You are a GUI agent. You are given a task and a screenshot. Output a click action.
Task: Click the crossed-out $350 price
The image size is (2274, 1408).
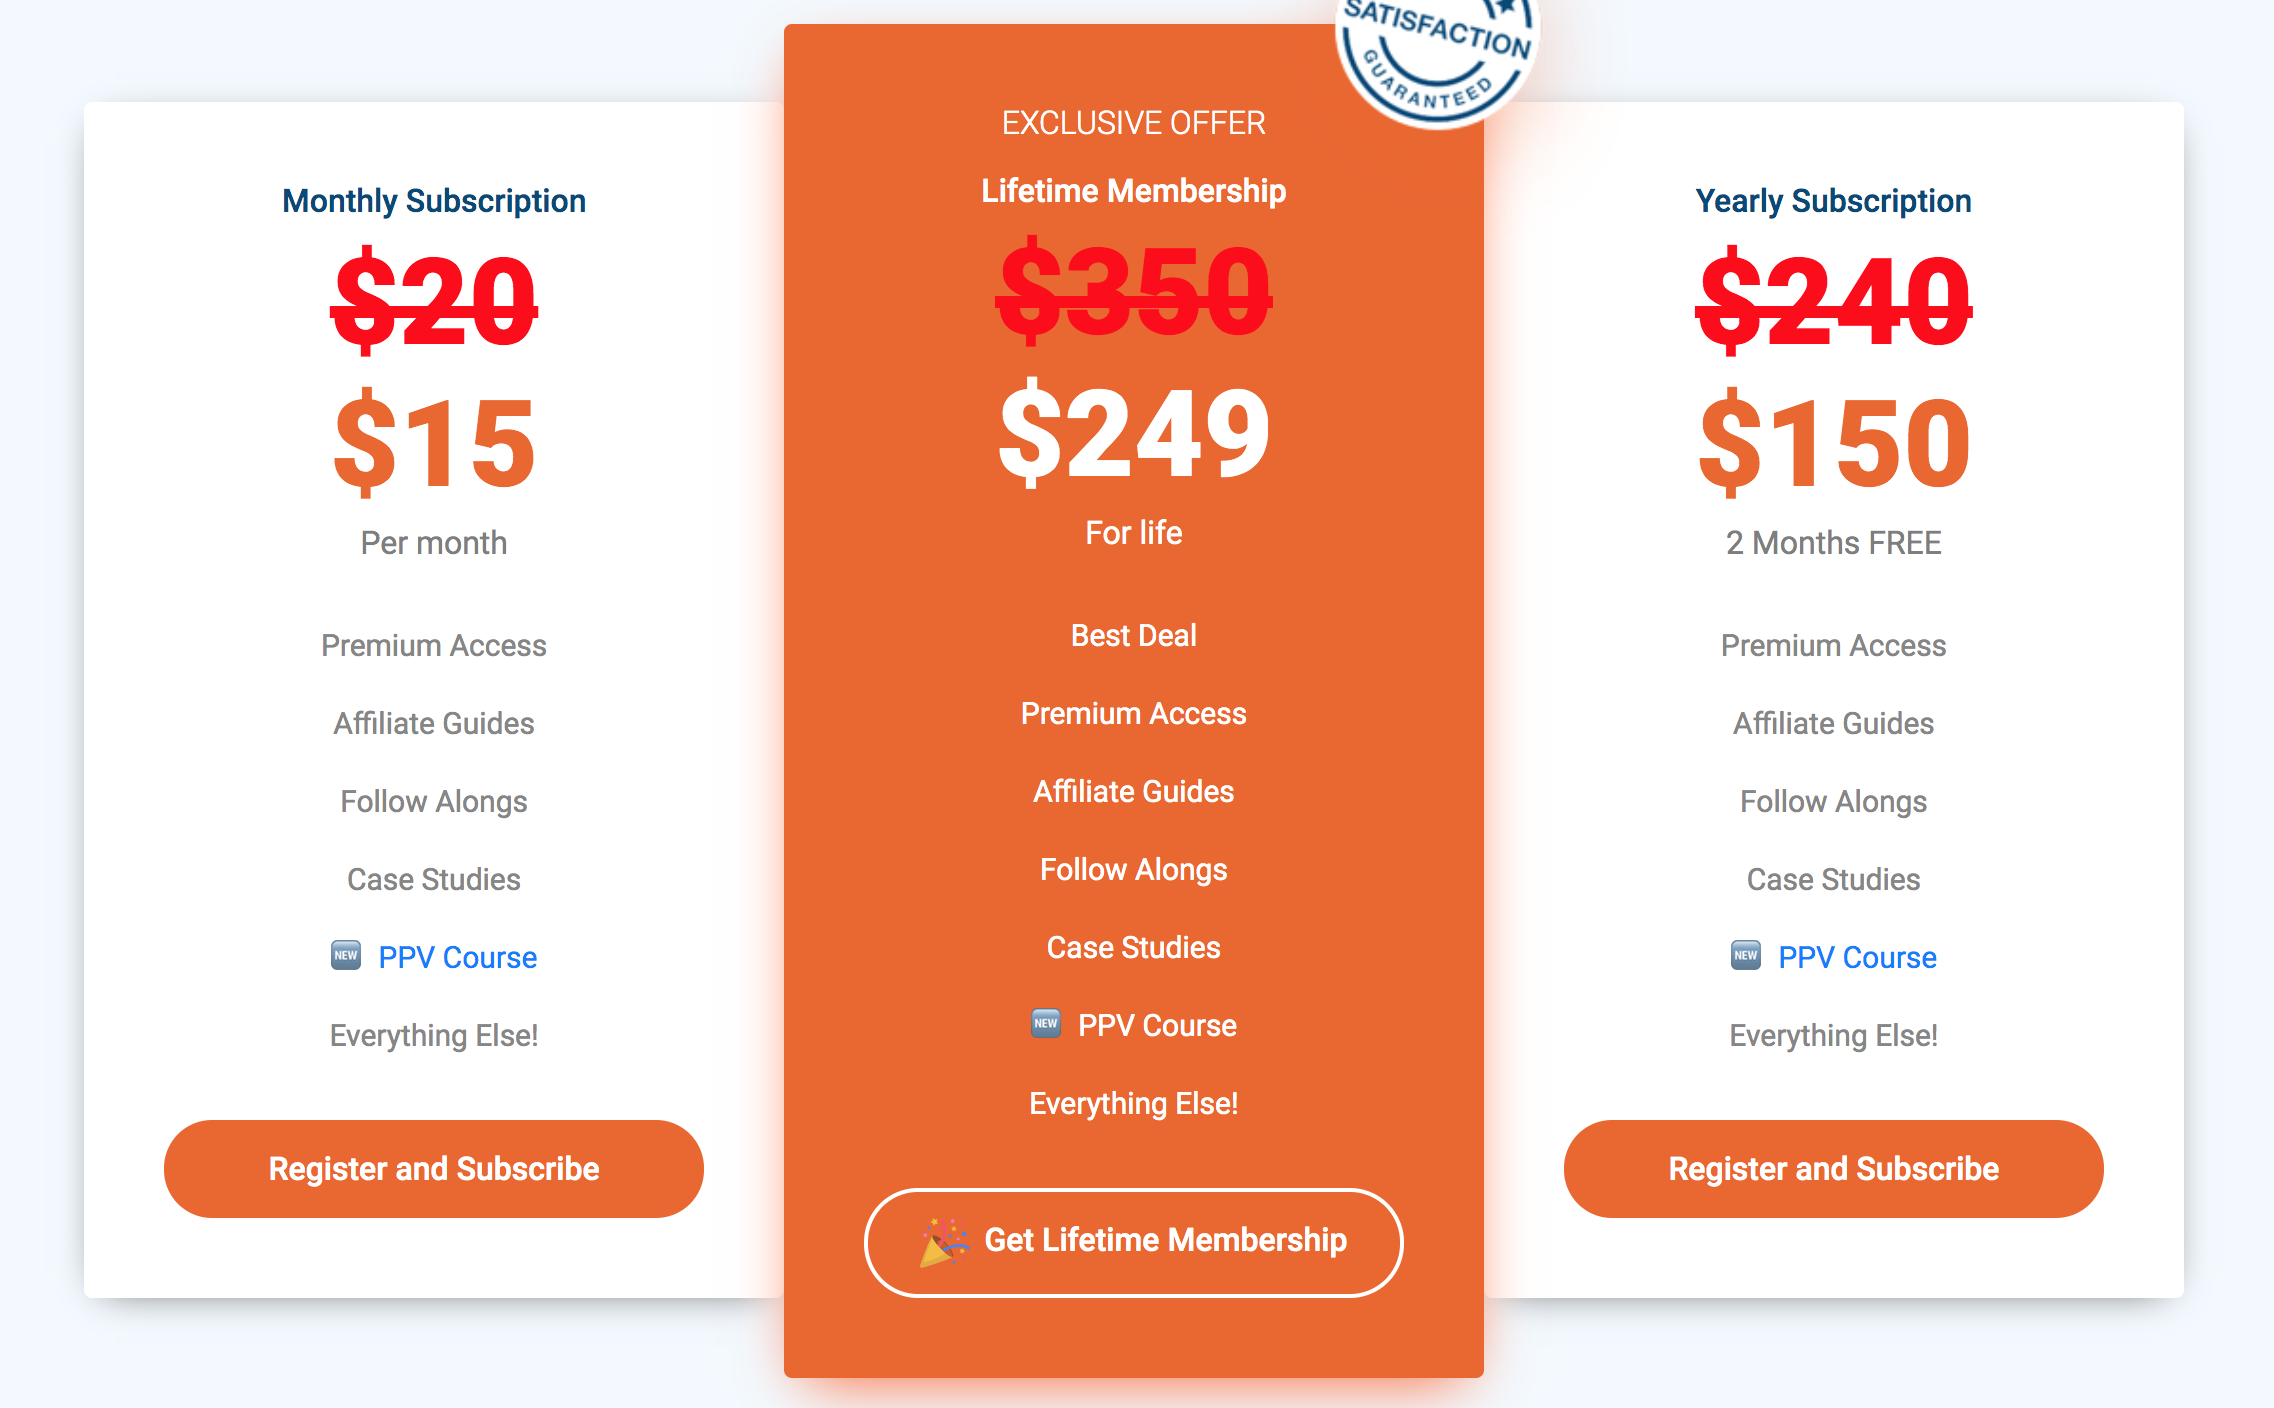(1133, 291)
